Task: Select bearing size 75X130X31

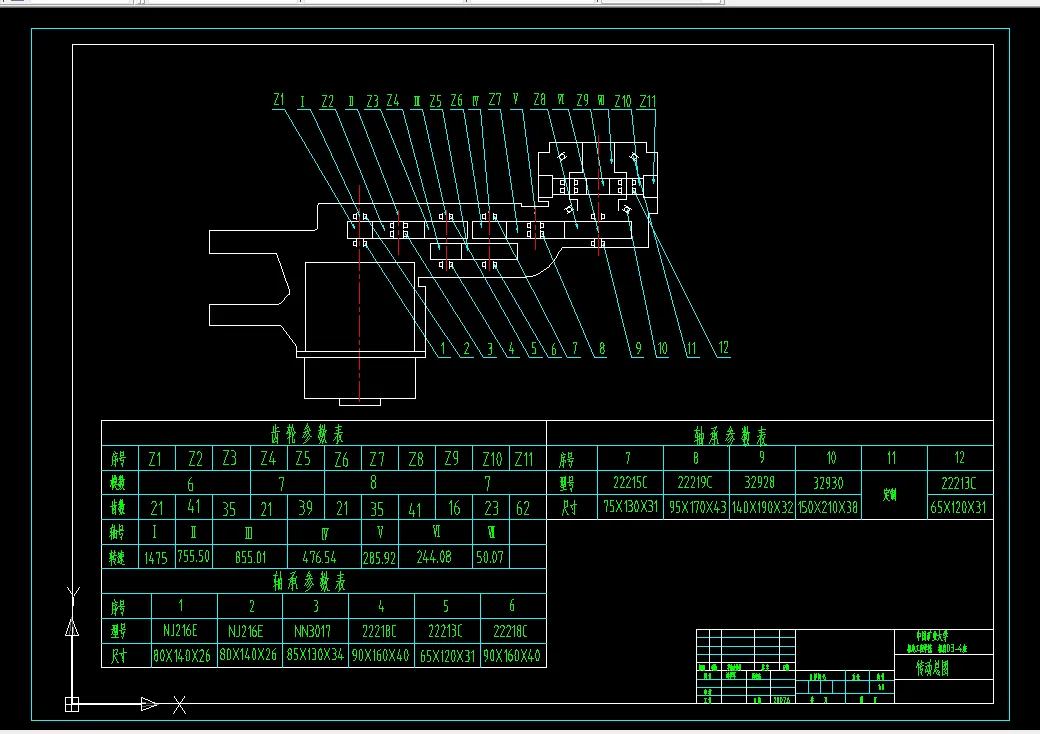Action: coord(630,507)
